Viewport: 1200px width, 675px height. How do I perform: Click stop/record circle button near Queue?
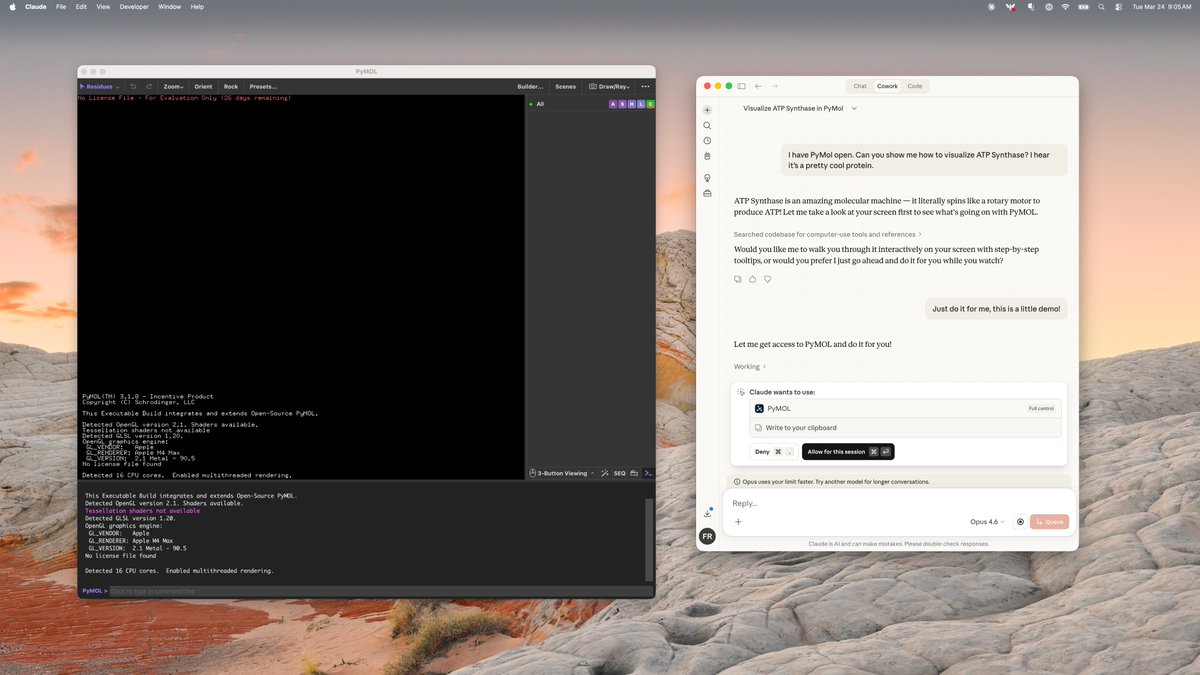pyautogui.click(x=1020, y=522)
